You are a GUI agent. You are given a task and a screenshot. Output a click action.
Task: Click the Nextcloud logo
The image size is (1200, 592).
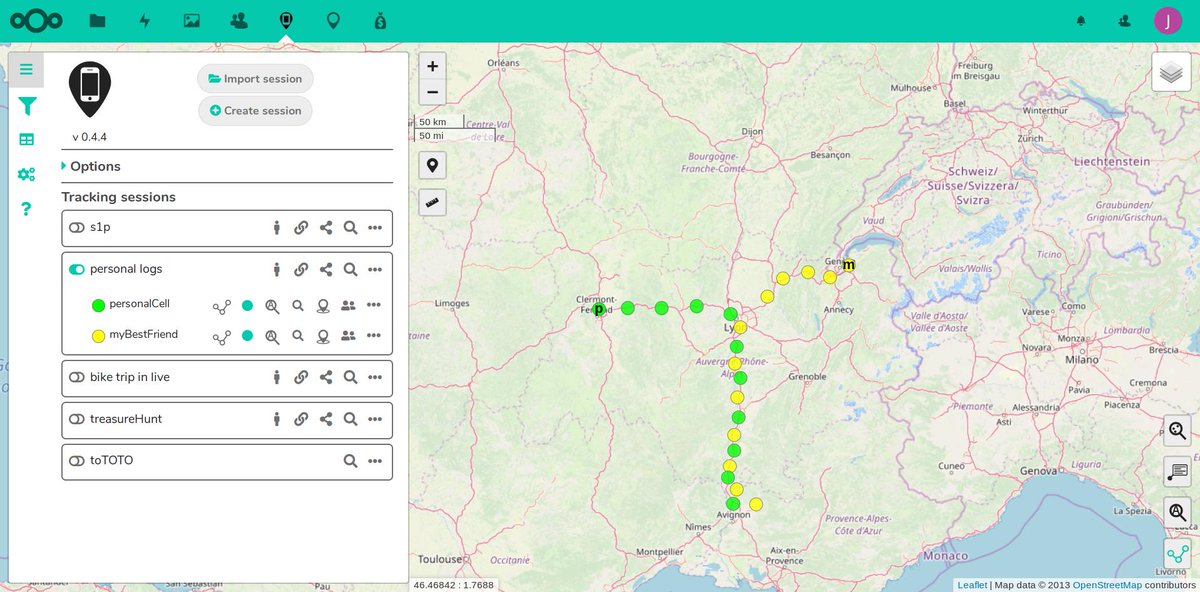pyautogui.click(x=36, y=20)
